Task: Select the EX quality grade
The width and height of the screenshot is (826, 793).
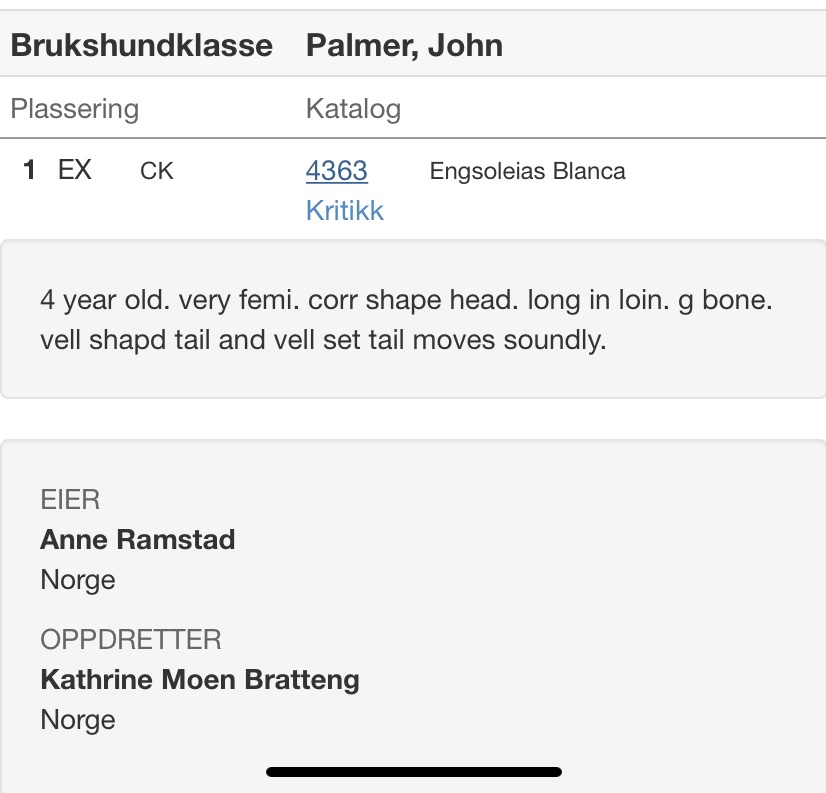Action: click(75, 170)
